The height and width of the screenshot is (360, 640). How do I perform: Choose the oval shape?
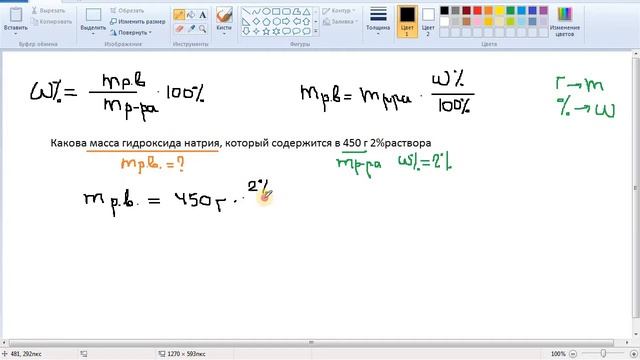[266, 11]
